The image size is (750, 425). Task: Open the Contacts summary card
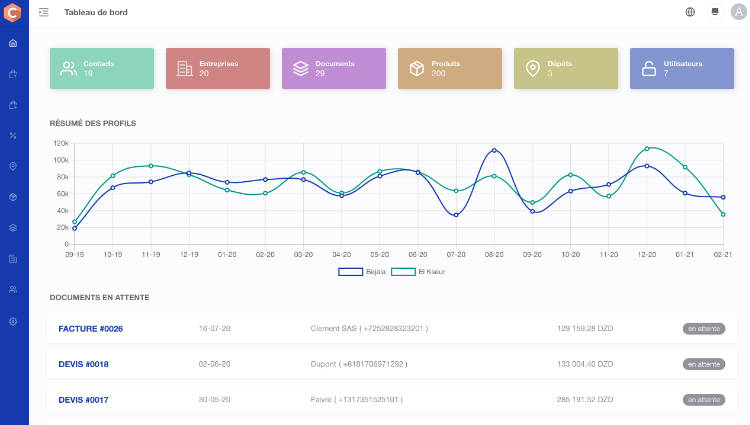[102, 69]
